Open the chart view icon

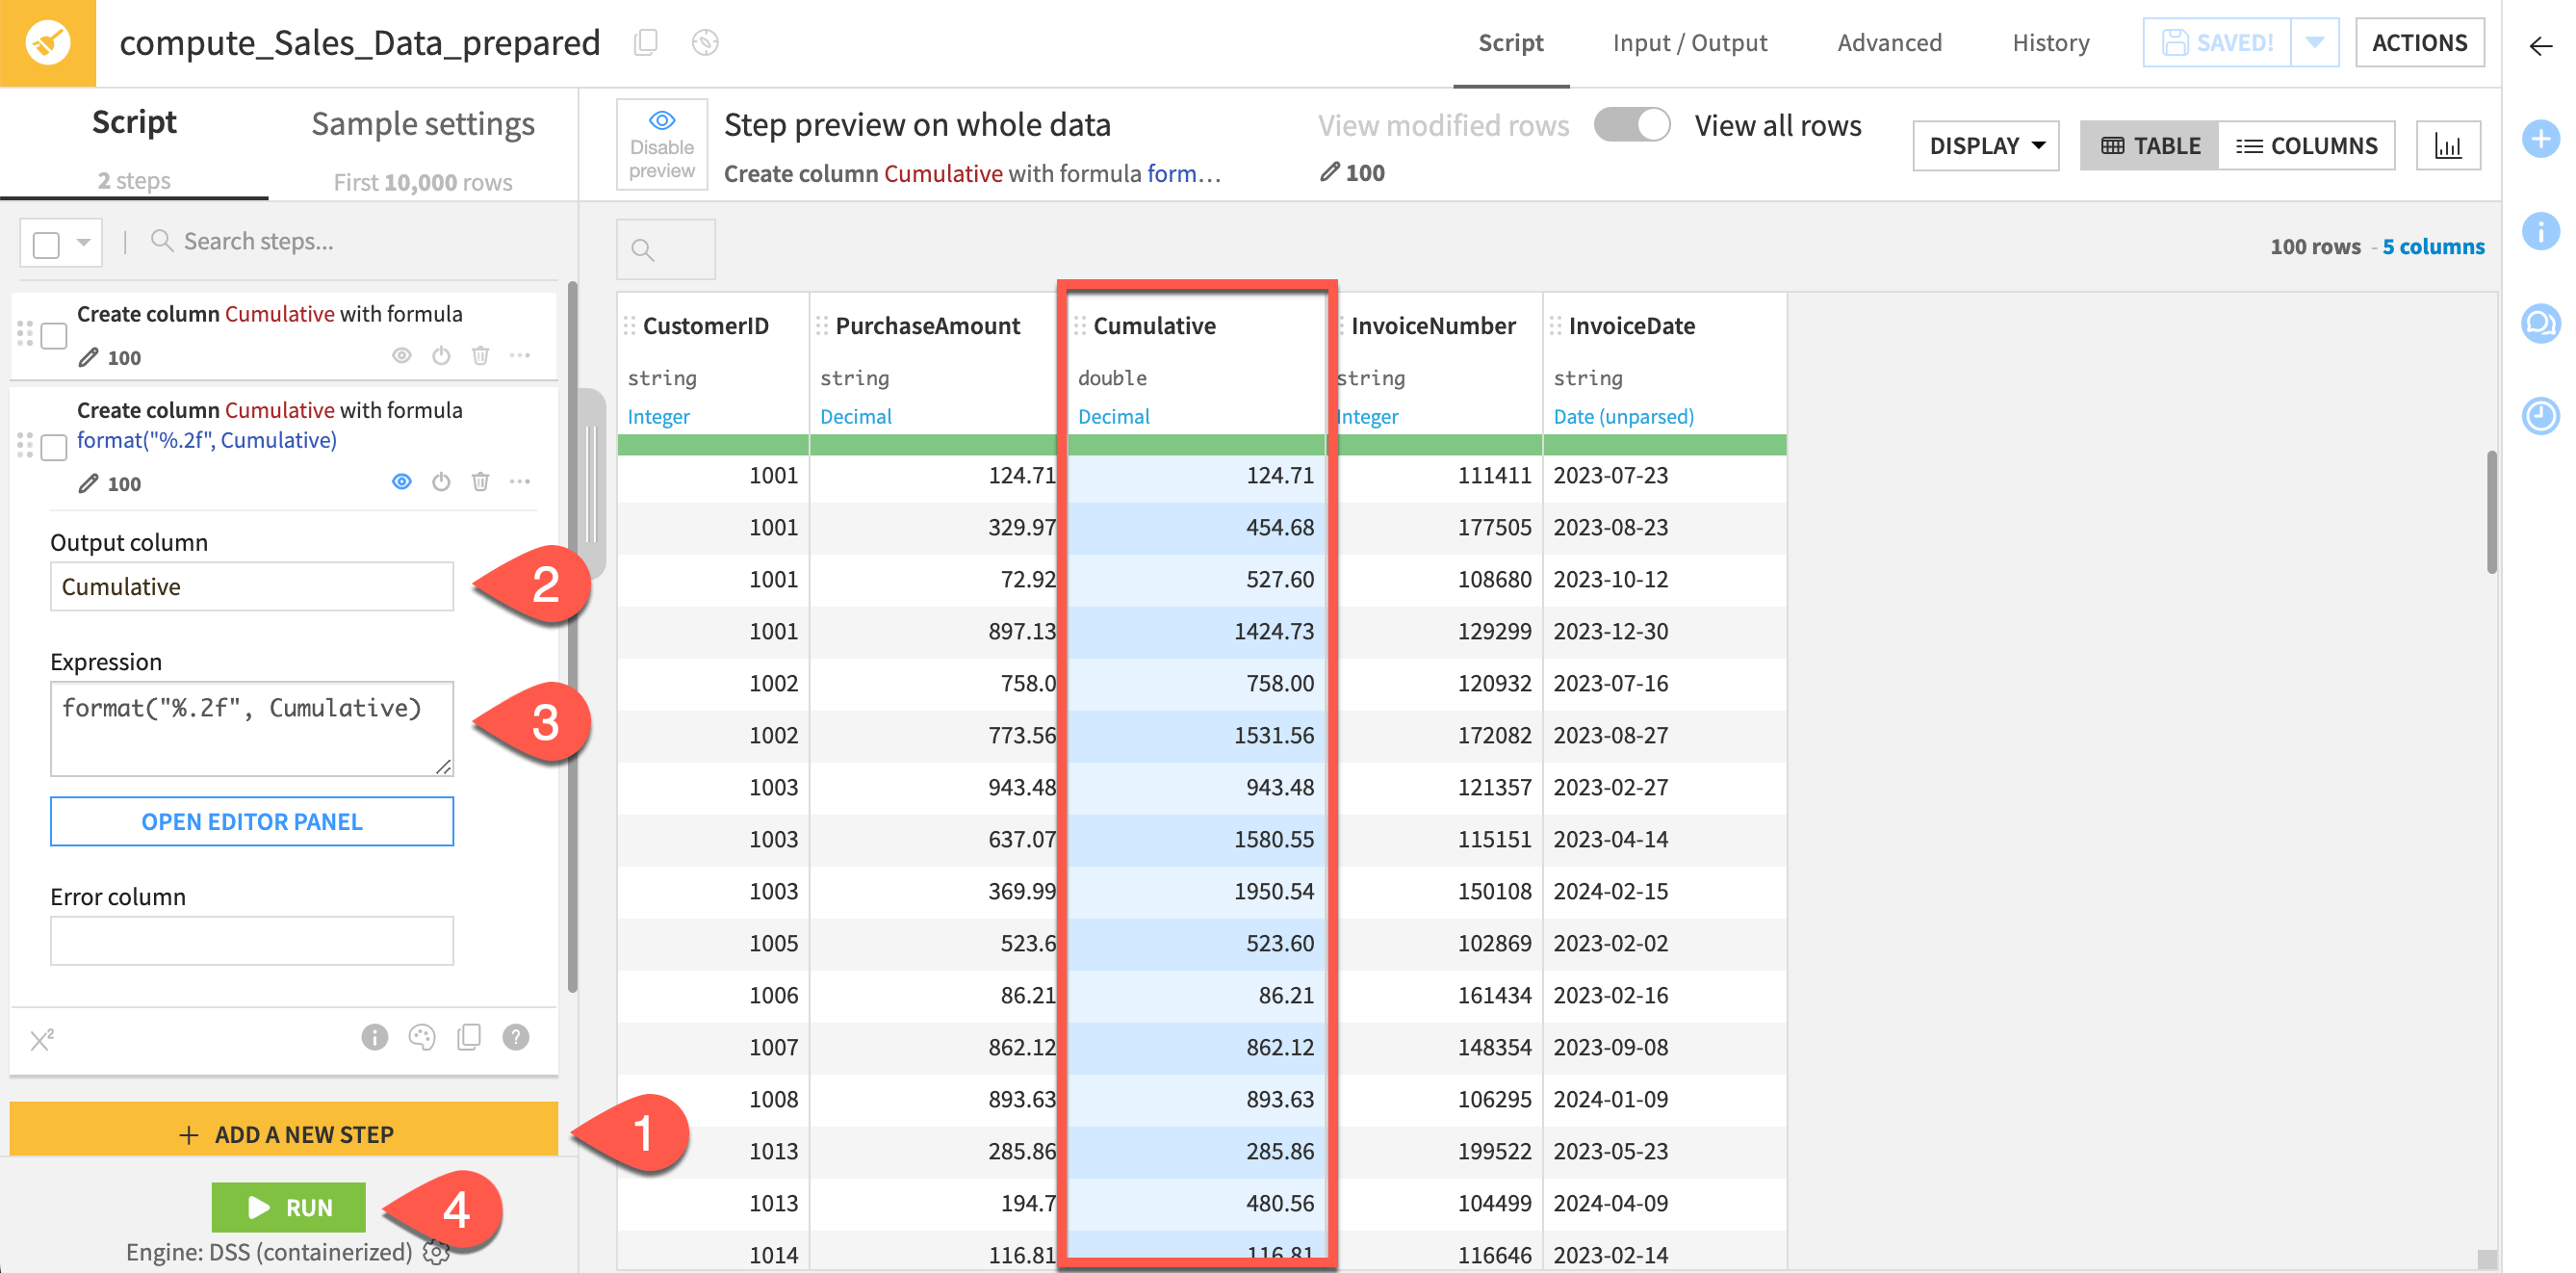point(2448,146)
